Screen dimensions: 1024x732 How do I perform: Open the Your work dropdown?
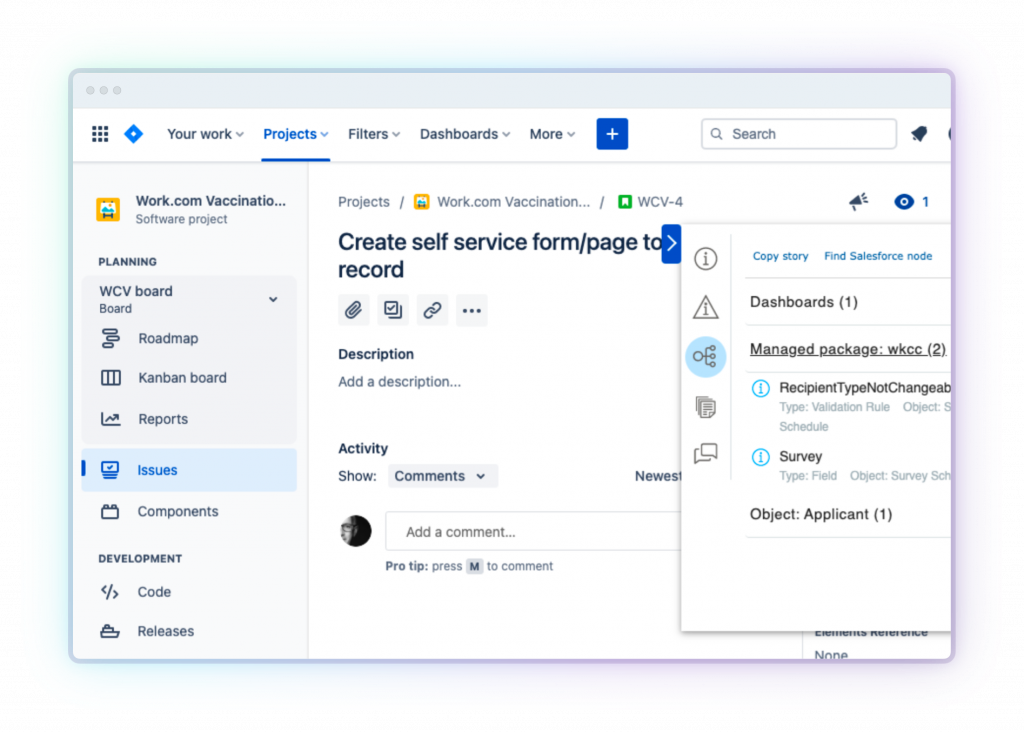click(205, 134)
